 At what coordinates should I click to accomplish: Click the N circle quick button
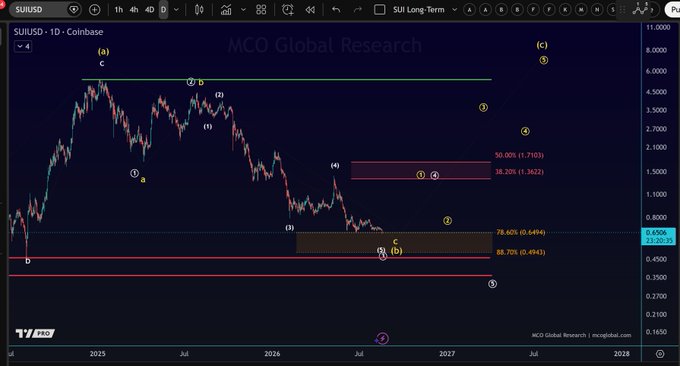(597, 10)
